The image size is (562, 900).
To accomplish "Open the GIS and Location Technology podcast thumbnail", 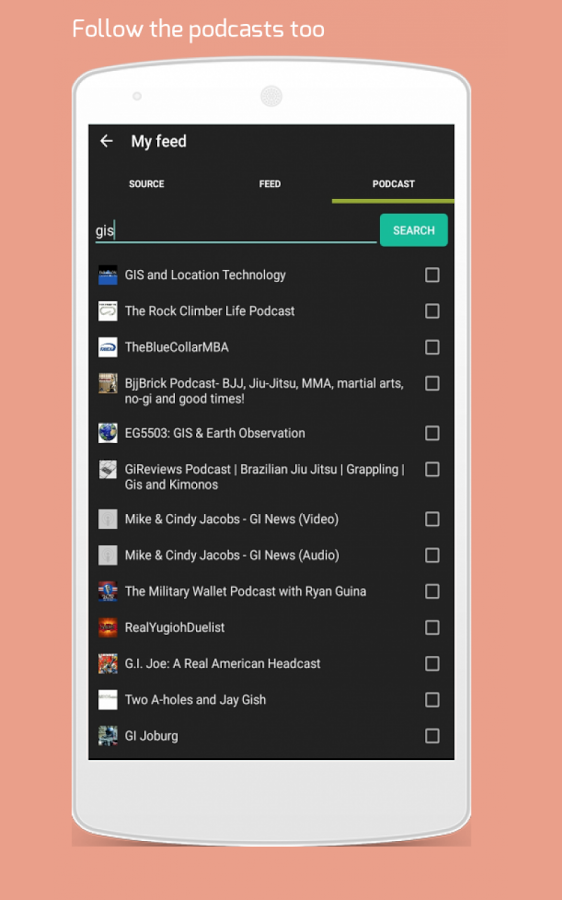I will [108, 275].
